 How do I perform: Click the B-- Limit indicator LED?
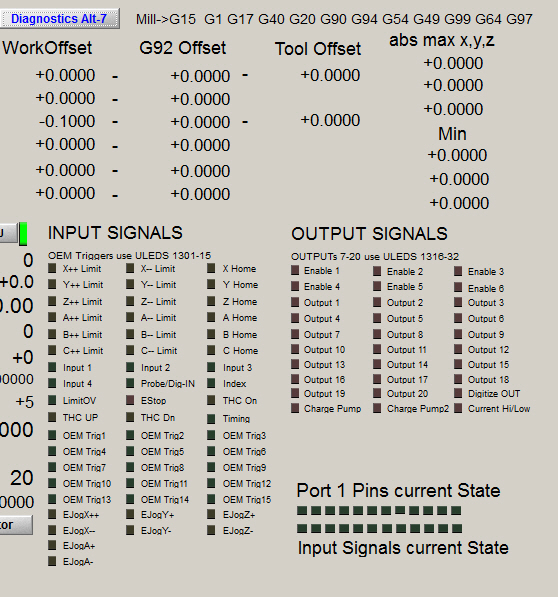tap(130, 334)
